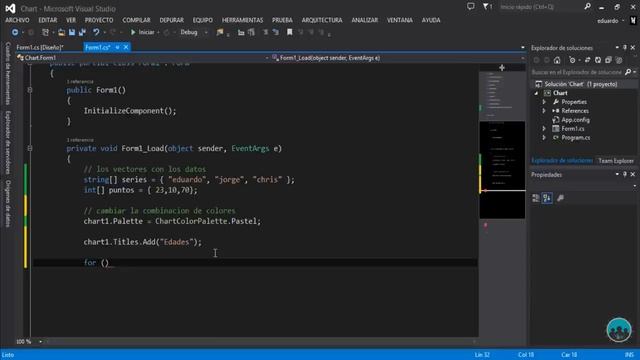Open the Explorador de servidores side tab
Screen dimensions: 640x360
click(x=8, y=142)
